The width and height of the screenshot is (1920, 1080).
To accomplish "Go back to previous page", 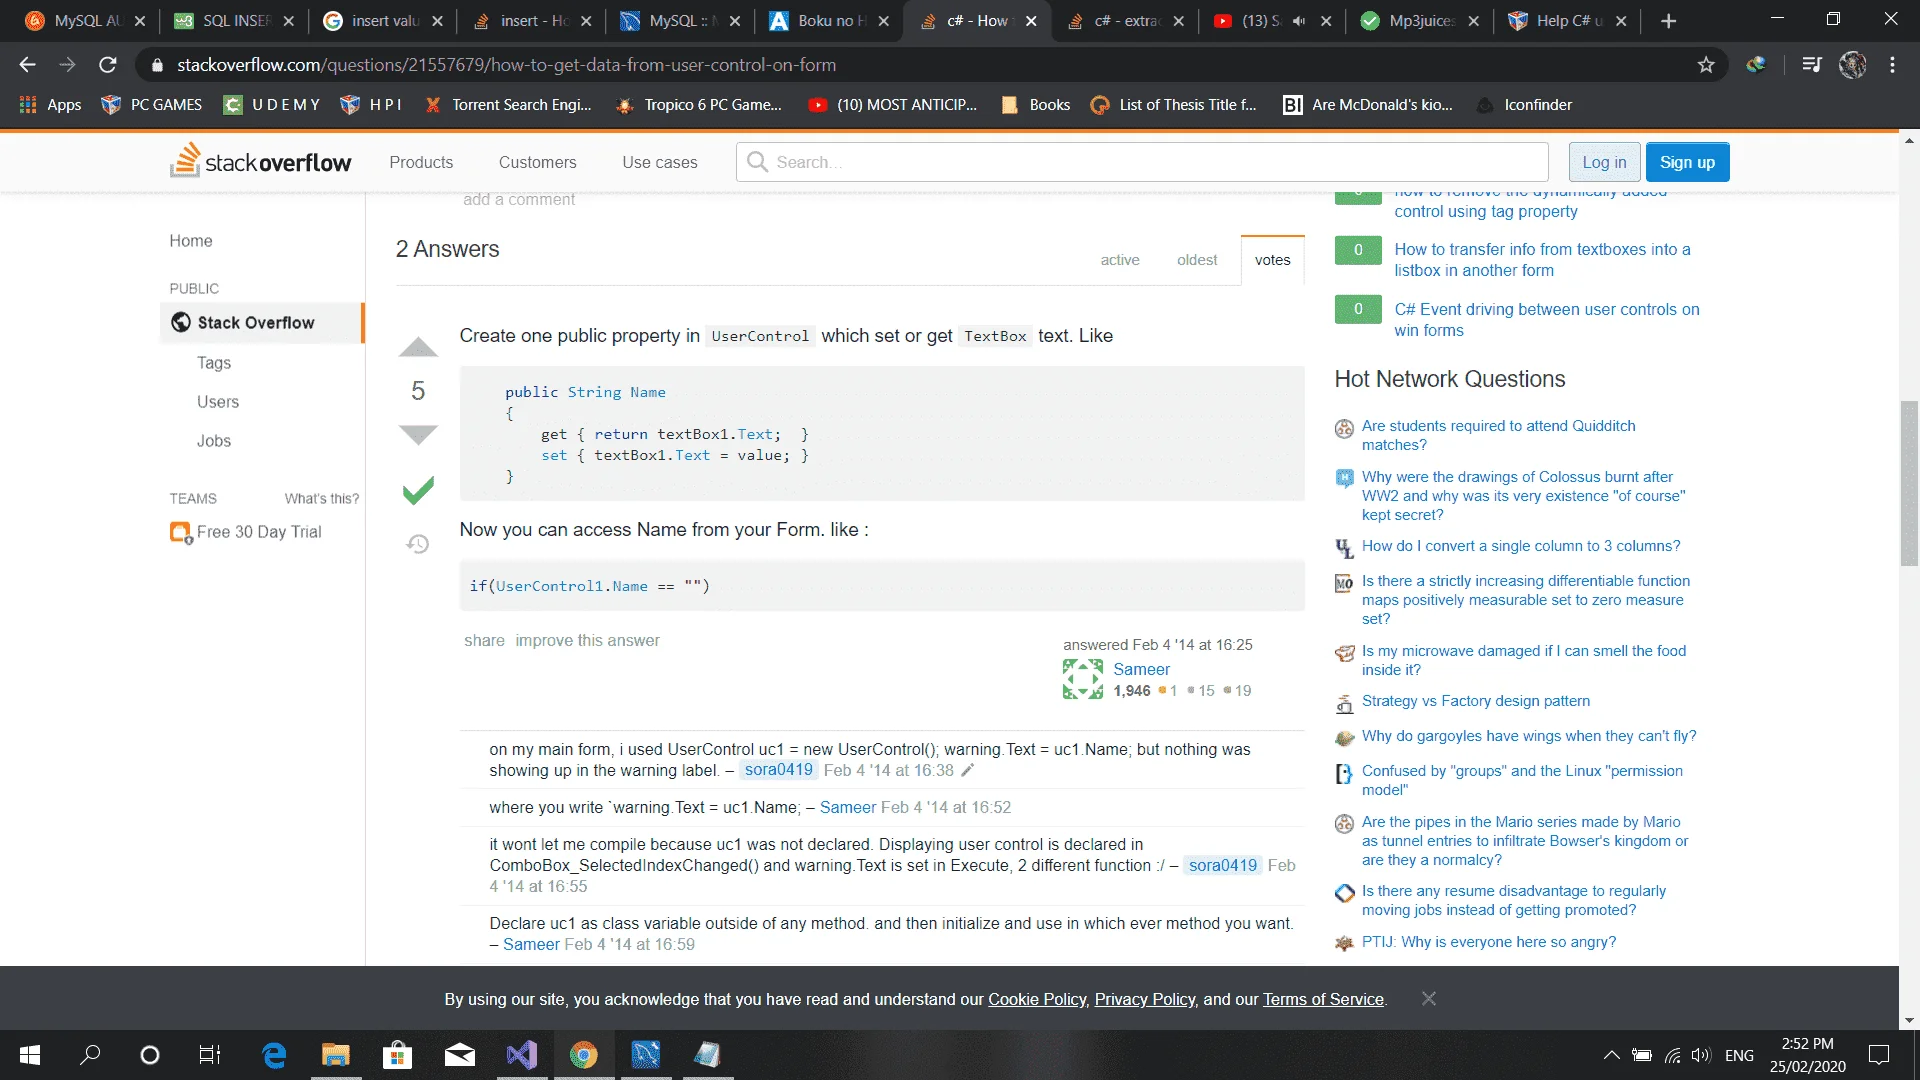I will click(x=27, y=65).
